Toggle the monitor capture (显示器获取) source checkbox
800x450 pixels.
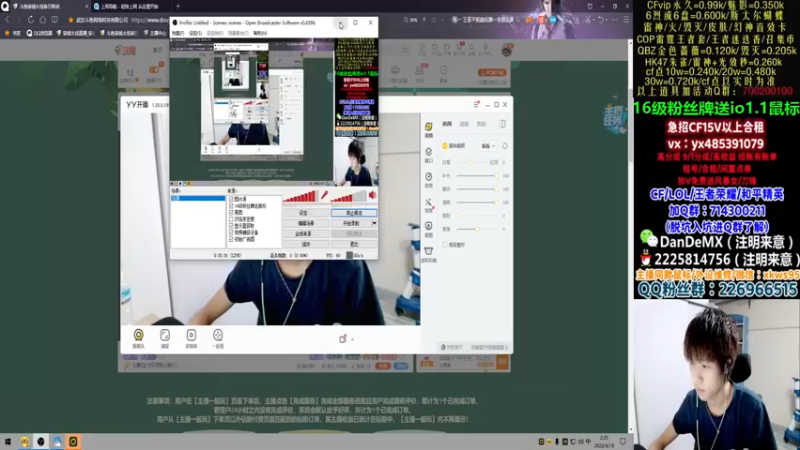point(231,226)
